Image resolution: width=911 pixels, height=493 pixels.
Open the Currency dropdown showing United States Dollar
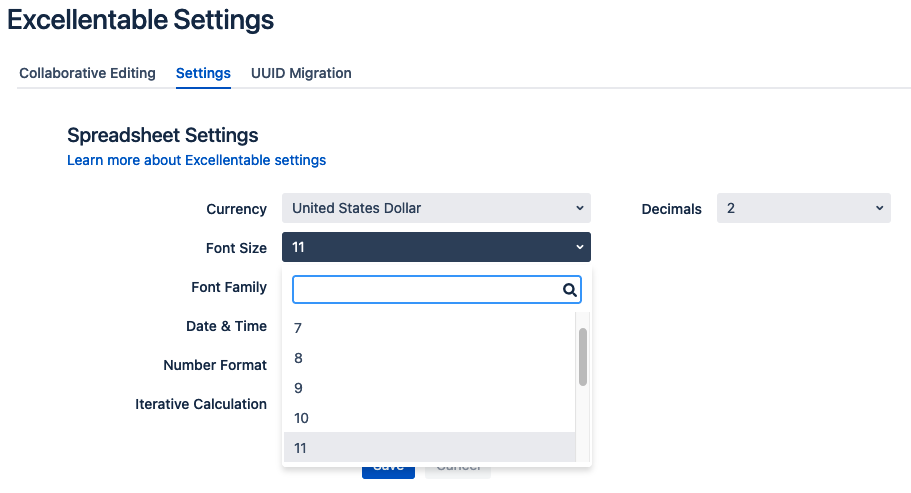point(436,208)
